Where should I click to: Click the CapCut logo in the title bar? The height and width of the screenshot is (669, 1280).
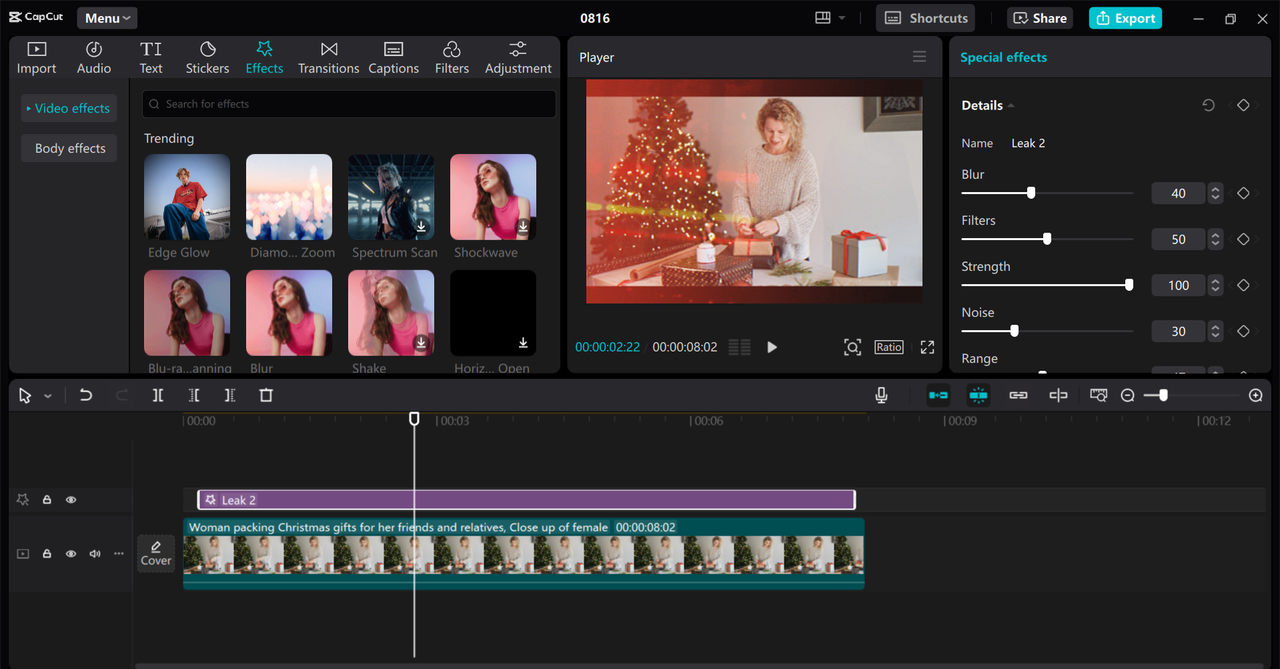[x=36, y=18]
